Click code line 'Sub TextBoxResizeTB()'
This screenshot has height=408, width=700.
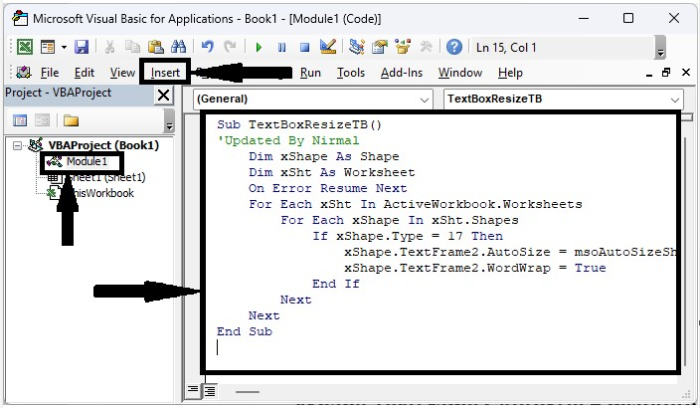[299, 125]
